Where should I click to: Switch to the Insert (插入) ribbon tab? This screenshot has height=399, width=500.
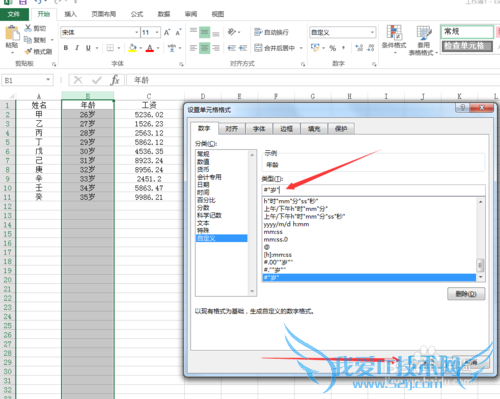(70, 14)
